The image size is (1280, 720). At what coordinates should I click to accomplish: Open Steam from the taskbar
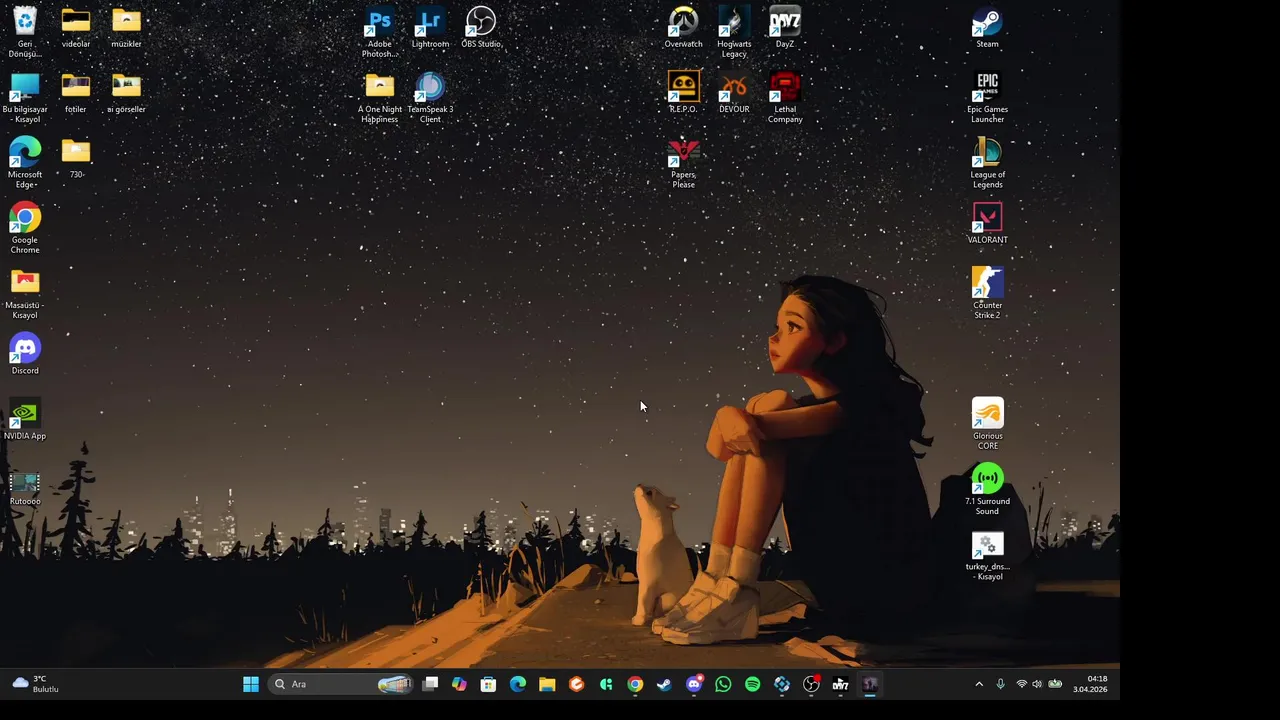(x=664, y=684)
